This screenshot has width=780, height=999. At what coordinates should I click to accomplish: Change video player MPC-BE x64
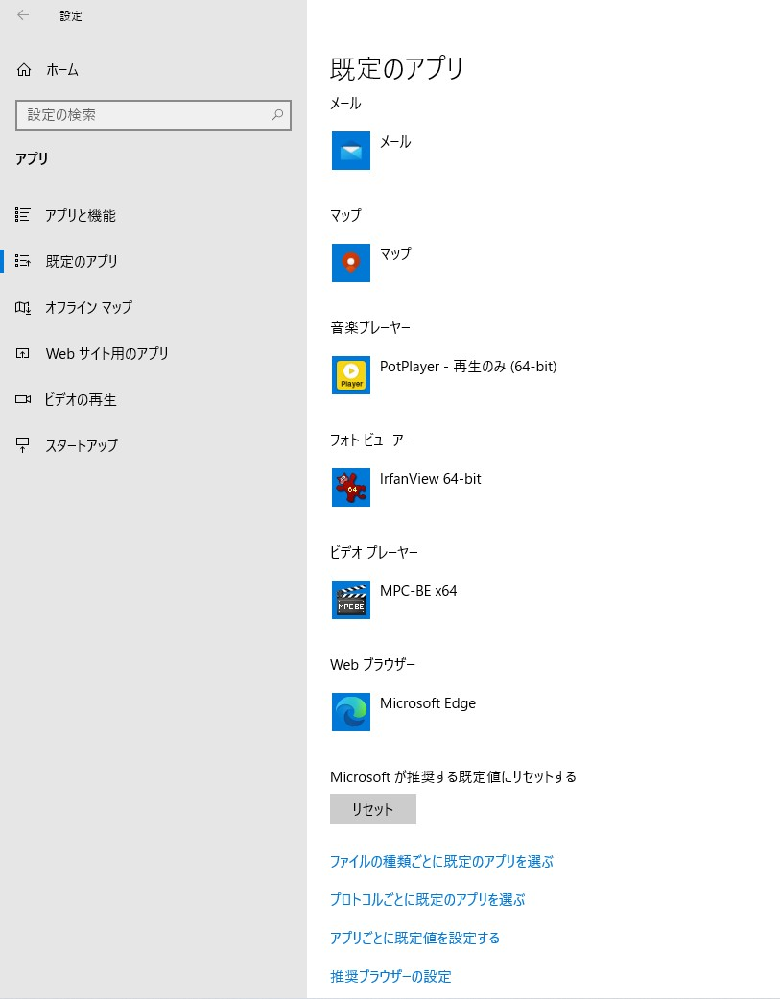coord(419,591)
